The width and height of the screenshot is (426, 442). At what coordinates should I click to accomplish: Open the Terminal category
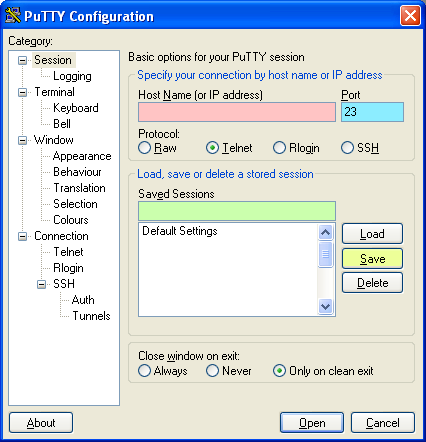tap(54, 92)
